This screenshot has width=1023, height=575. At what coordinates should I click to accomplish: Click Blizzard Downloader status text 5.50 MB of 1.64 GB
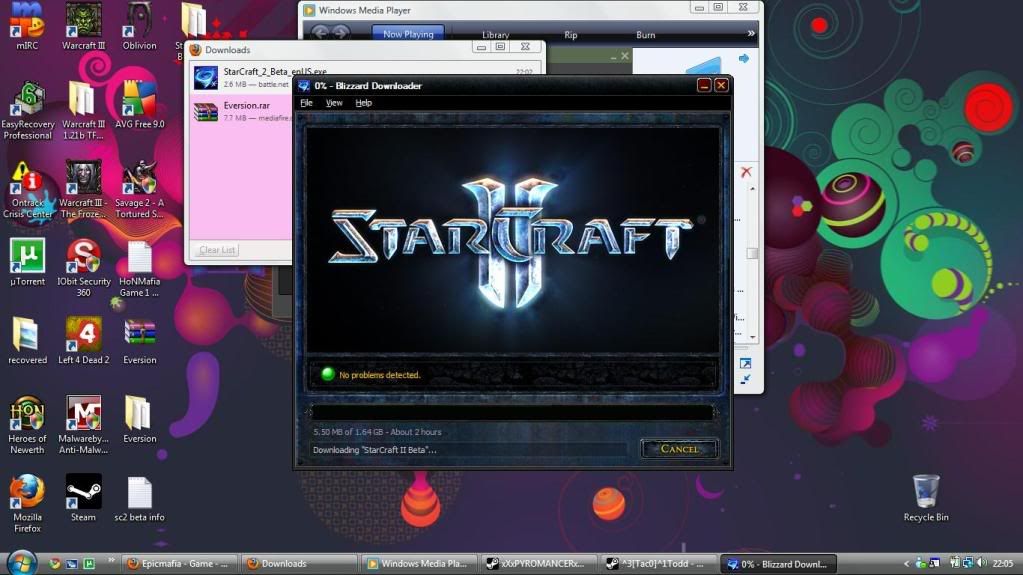click(x=377, y=431)
